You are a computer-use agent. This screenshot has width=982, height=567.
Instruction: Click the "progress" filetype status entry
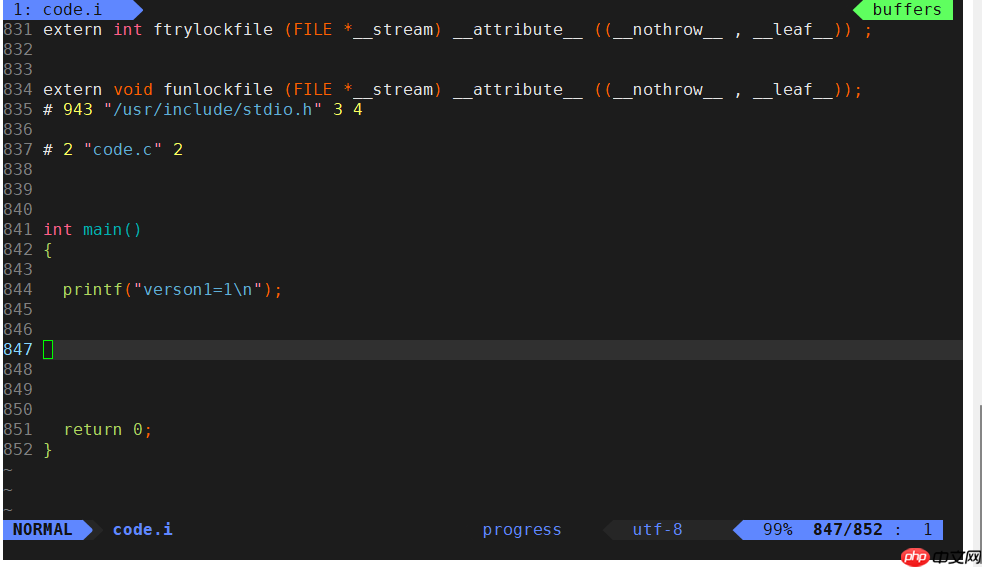click(522, 530)
